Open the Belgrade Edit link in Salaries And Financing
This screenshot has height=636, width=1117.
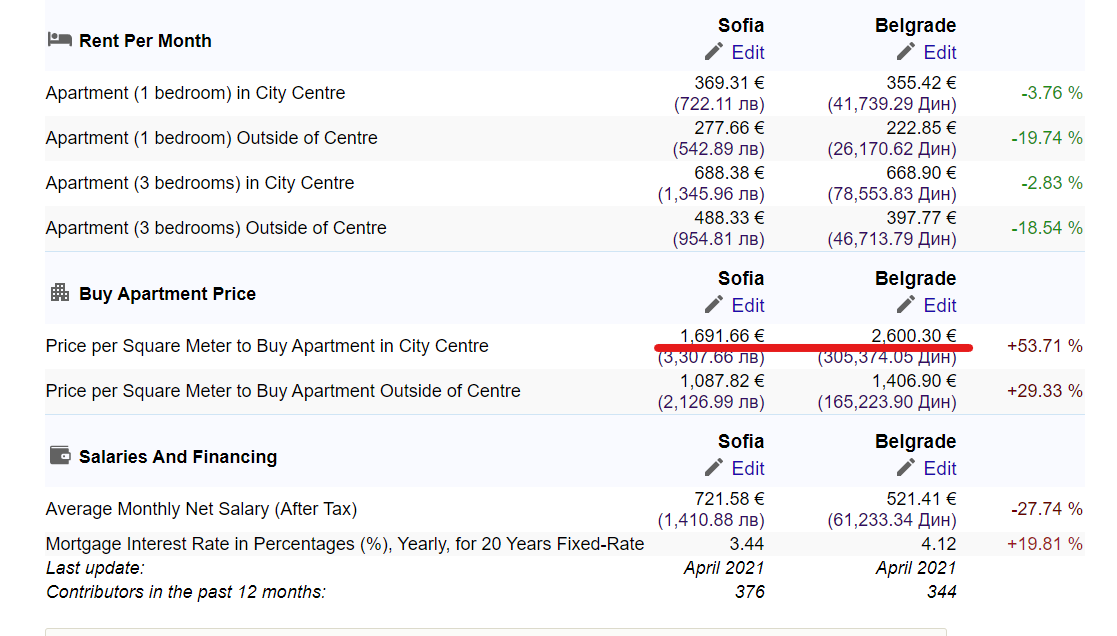[x=940, y=469]
